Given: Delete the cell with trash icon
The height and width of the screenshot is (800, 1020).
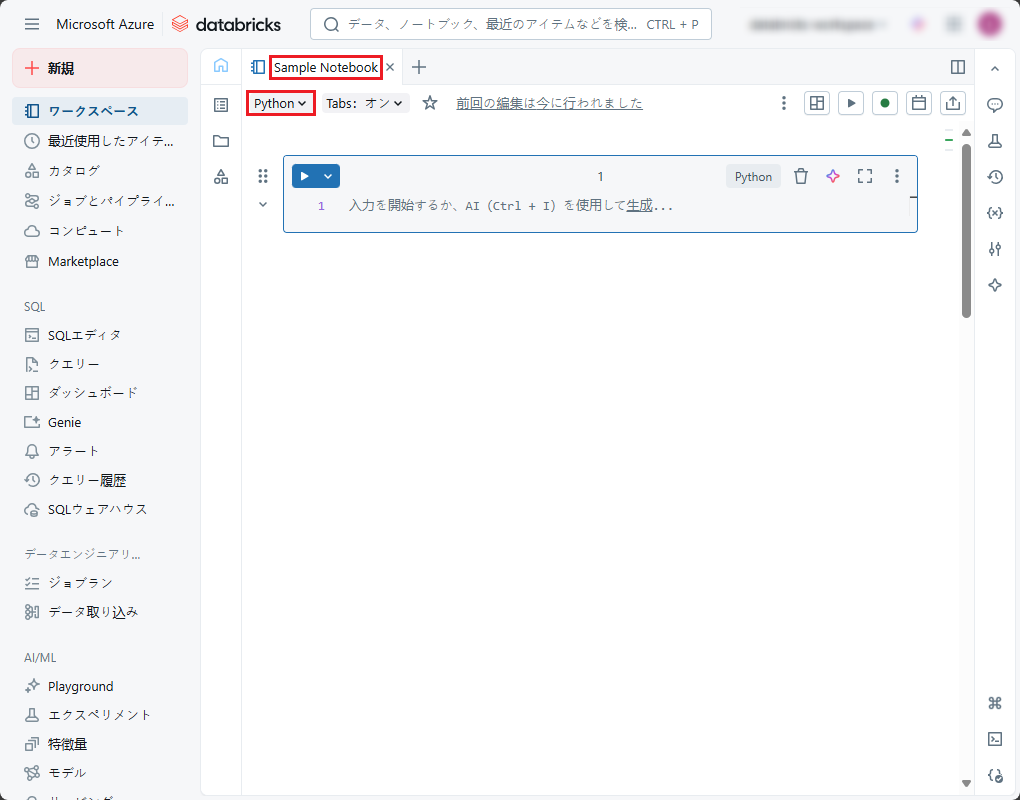Looking at the screenshot, I should 800,177.
